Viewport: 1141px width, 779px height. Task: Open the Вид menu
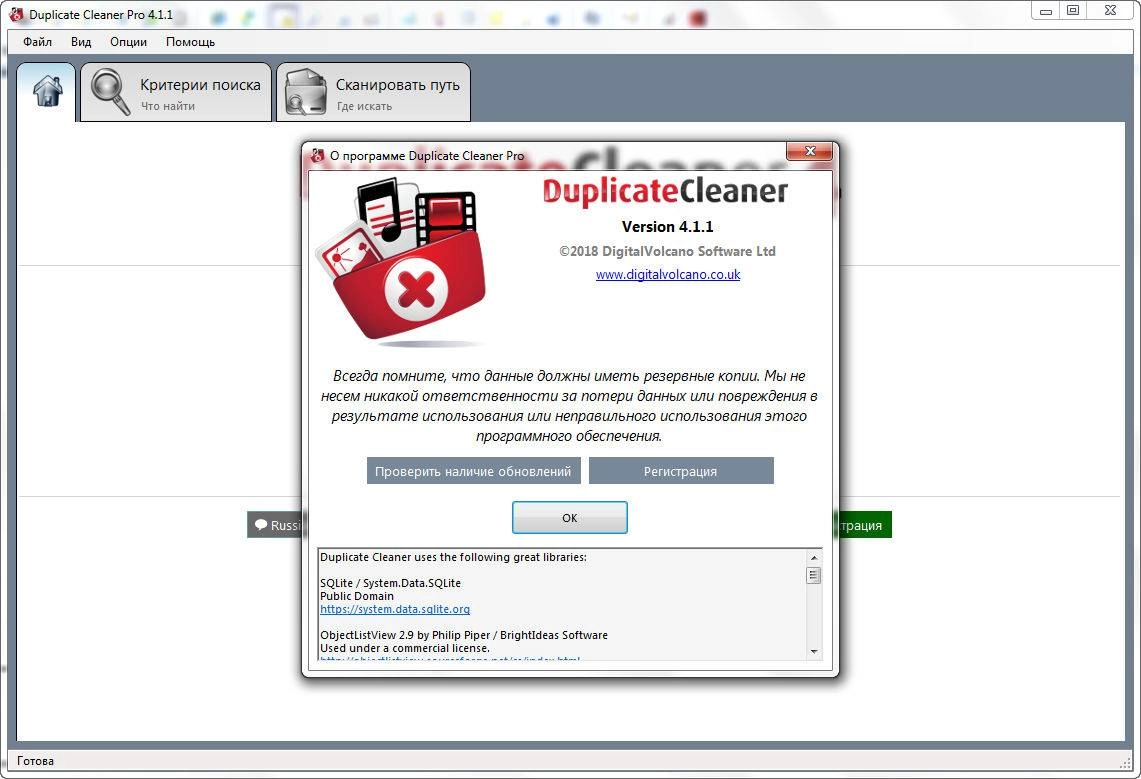[81, 41]
